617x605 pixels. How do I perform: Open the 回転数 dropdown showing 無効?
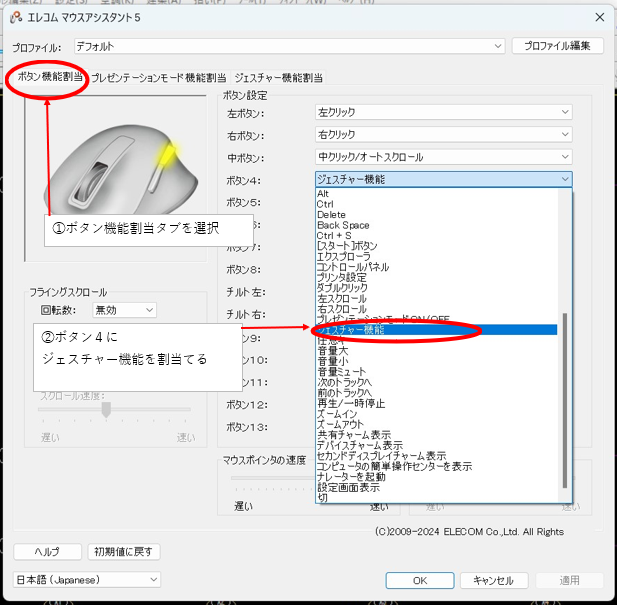(124, 310)
